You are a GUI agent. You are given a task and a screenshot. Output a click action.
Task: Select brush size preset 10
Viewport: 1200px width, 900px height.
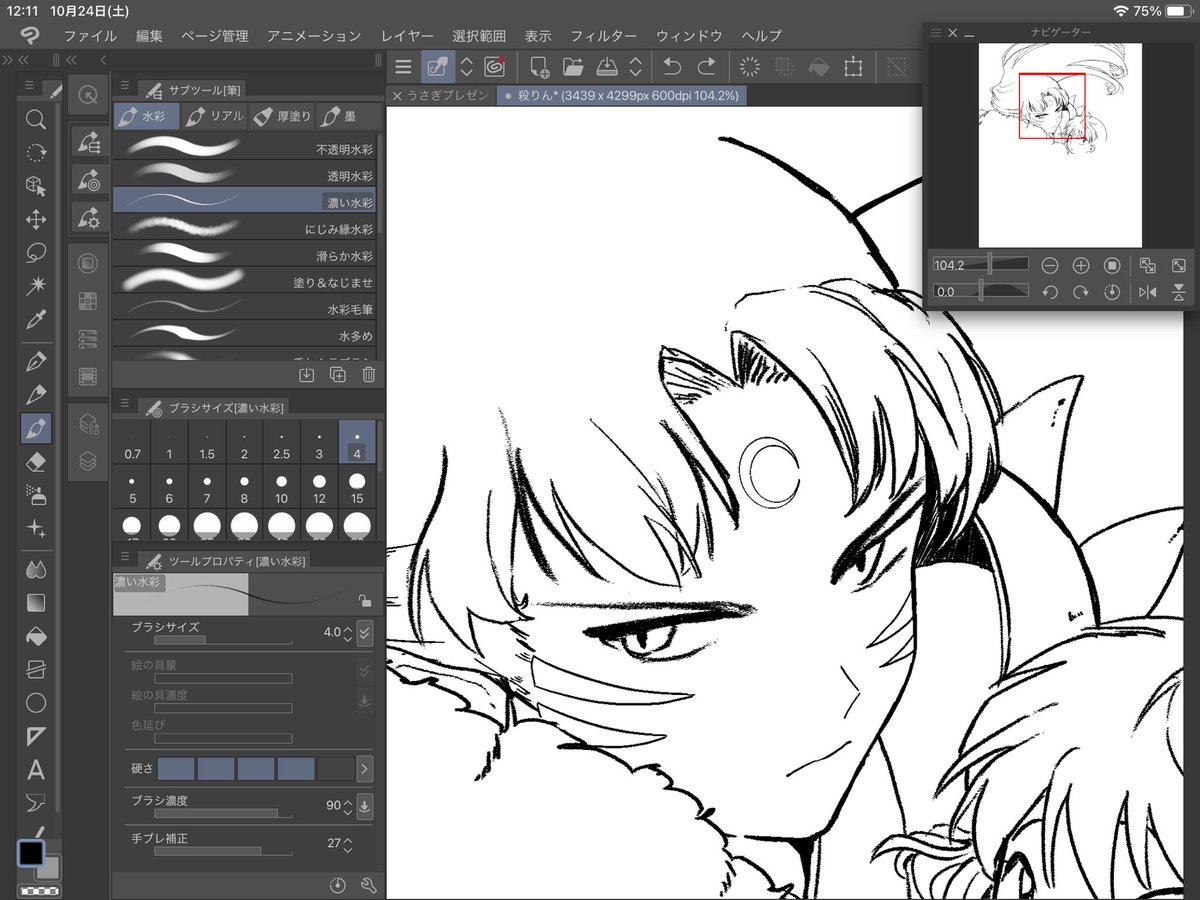click(x=282, y=489)
